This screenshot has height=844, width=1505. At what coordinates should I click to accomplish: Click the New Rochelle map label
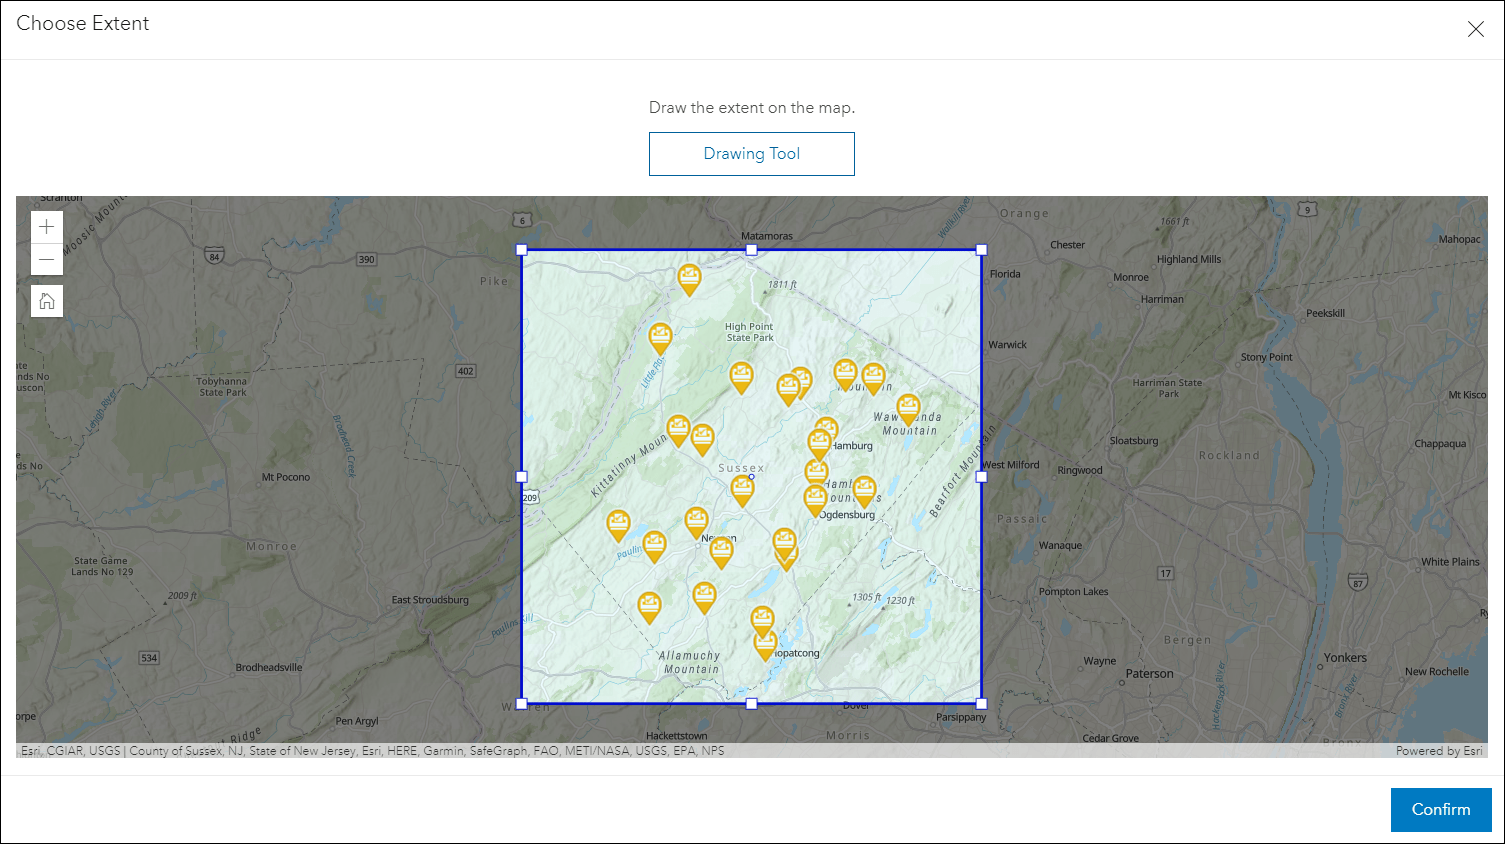[x=1437, y=672]
